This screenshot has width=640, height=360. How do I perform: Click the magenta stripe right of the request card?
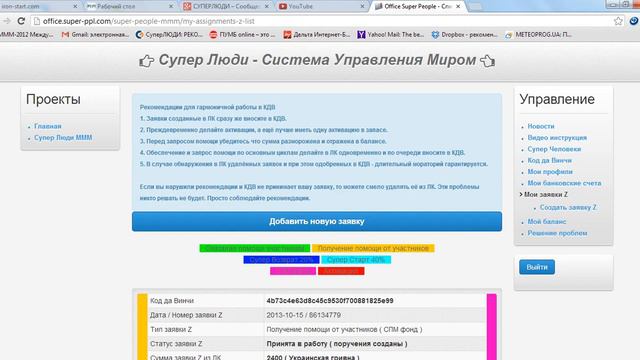pyautogui.click(x=492, y=327)
